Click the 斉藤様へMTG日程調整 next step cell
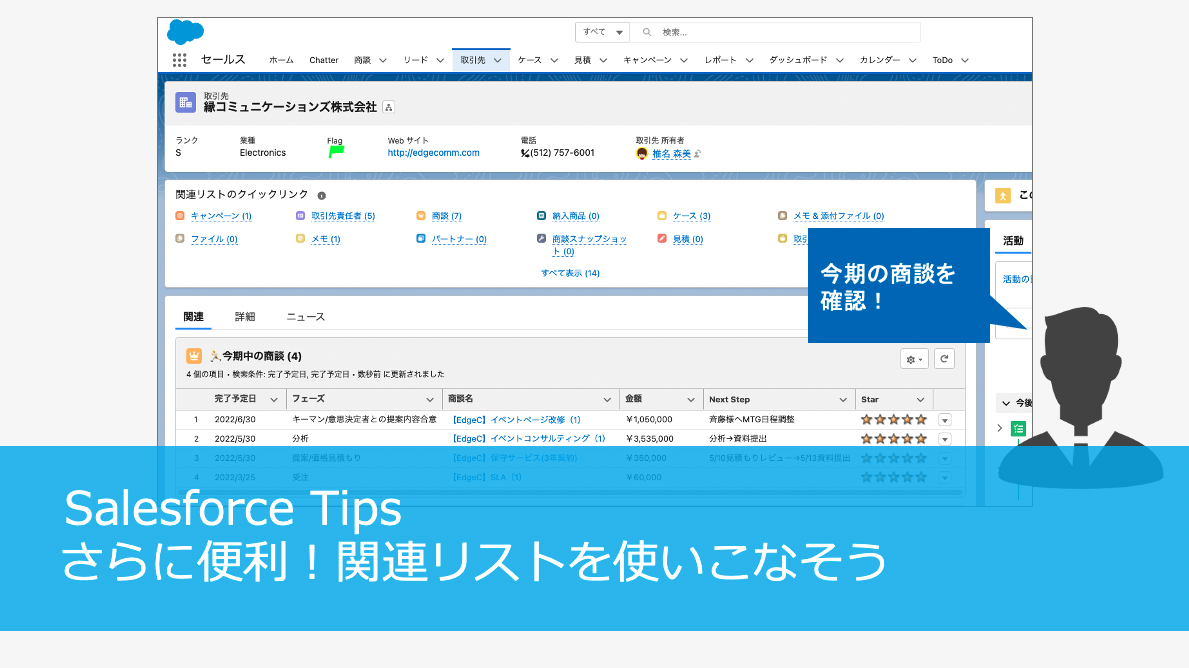Screen dimensions: 1189x668 click(x=751, y=419)
